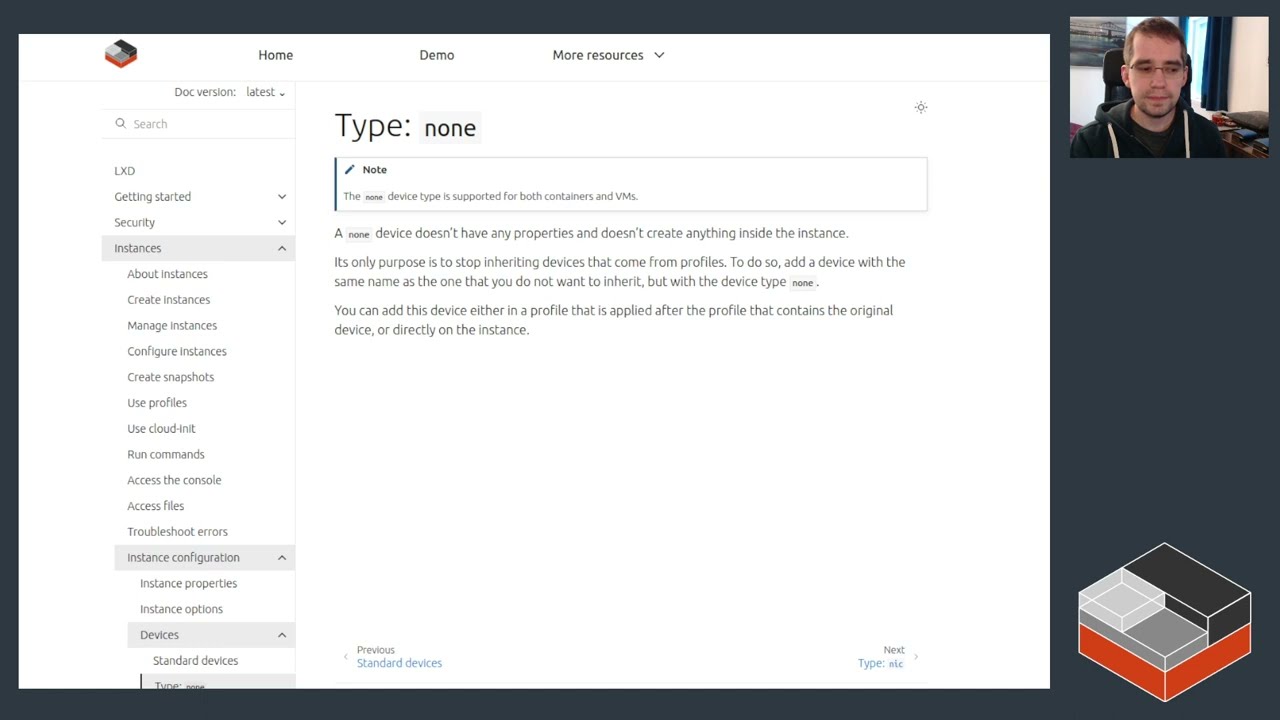
Task: Click the LXD logo in the header
Action: (x=121, y=54)
